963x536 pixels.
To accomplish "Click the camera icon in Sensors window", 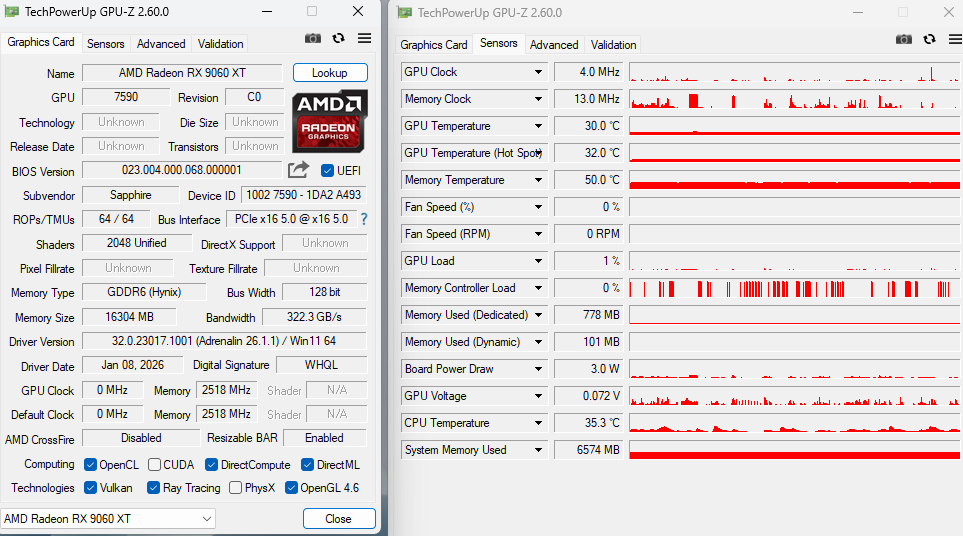I will [x=903, y=39].
